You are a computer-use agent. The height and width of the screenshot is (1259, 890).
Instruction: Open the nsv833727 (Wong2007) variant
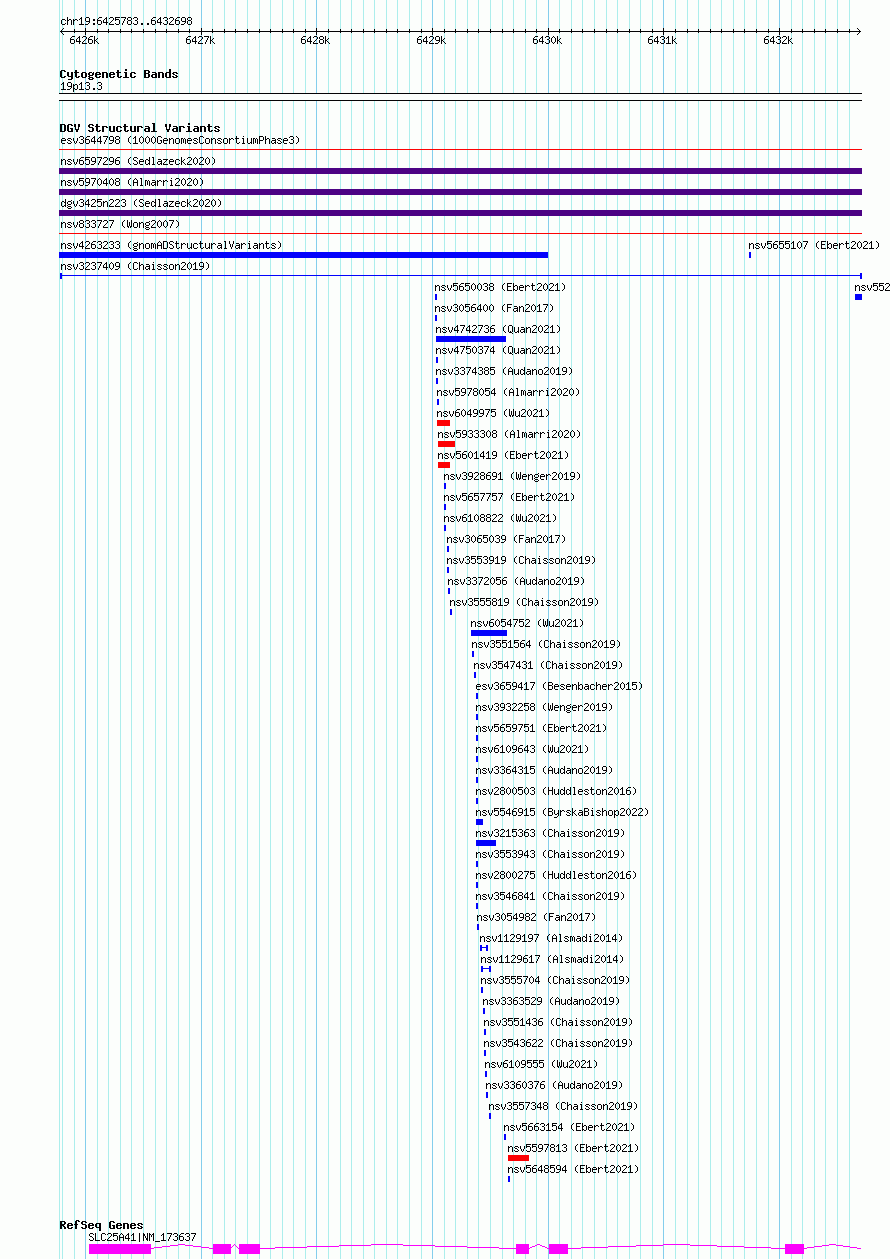point(120,224)
